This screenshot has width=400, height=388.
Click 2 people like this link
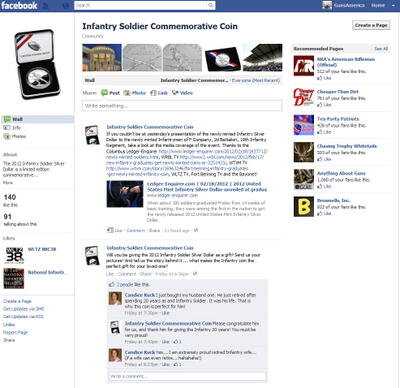pyautogui.click(x=133, y=285)
